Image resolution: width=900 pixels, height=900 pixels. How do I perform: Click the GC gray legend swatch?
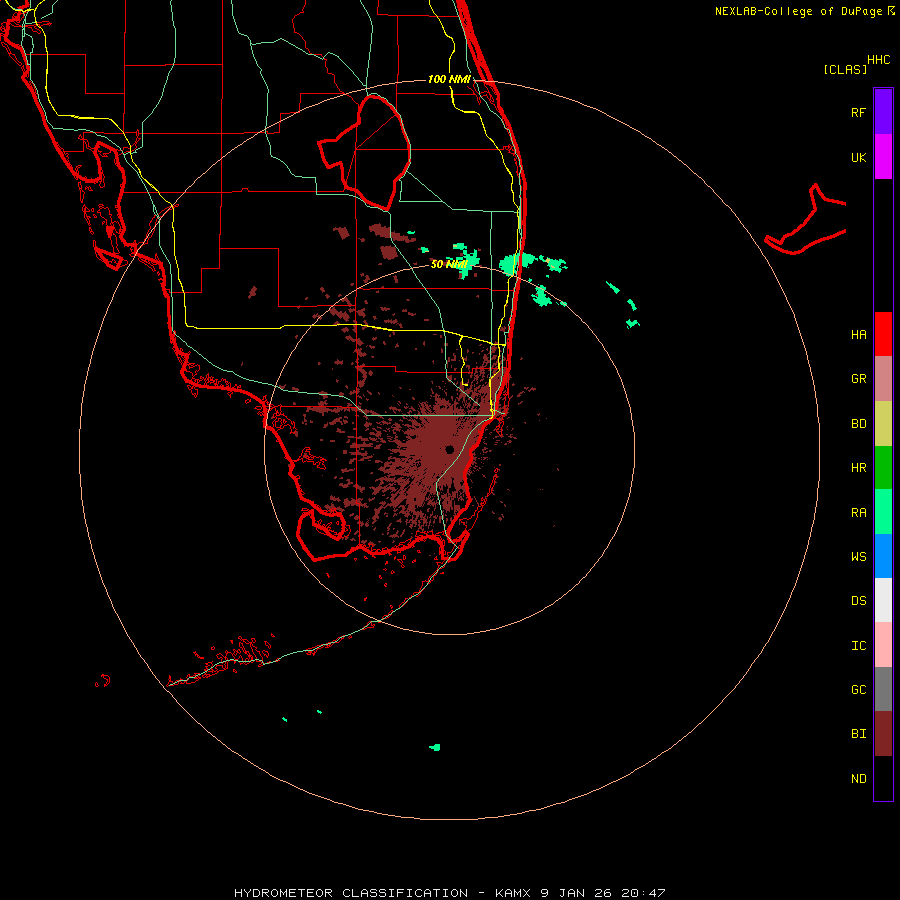(883, 689)
